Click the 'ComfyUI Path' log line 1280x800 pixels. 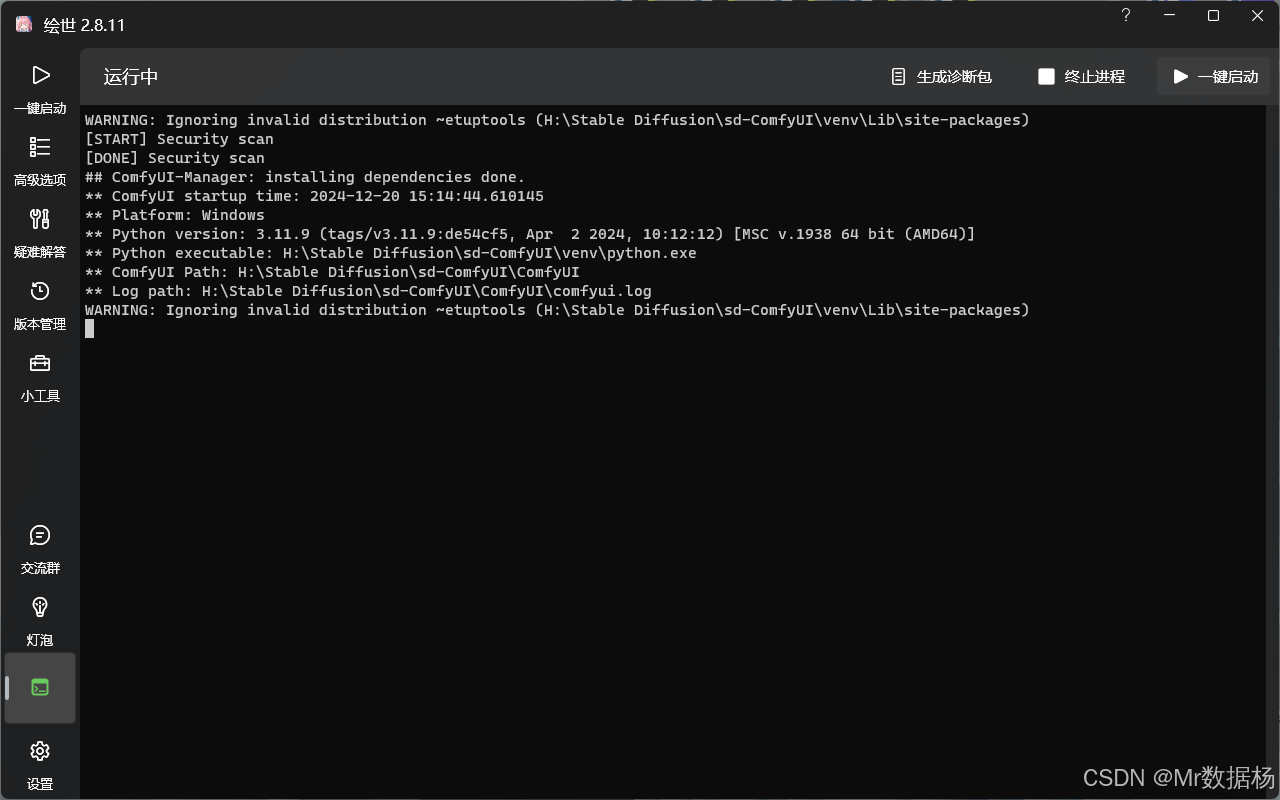click(x=332, y=272)
